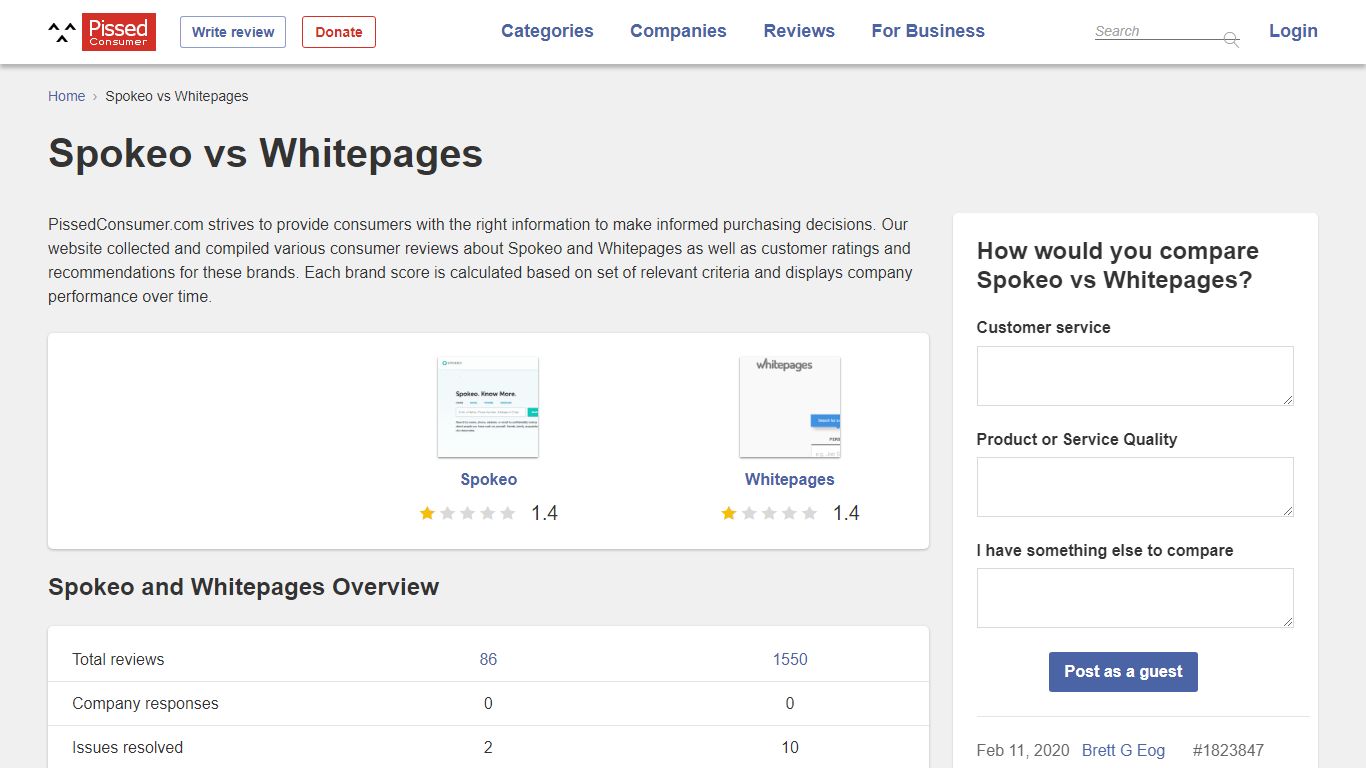Open Spokeo total reviews count 86

(x=488, y=659)
